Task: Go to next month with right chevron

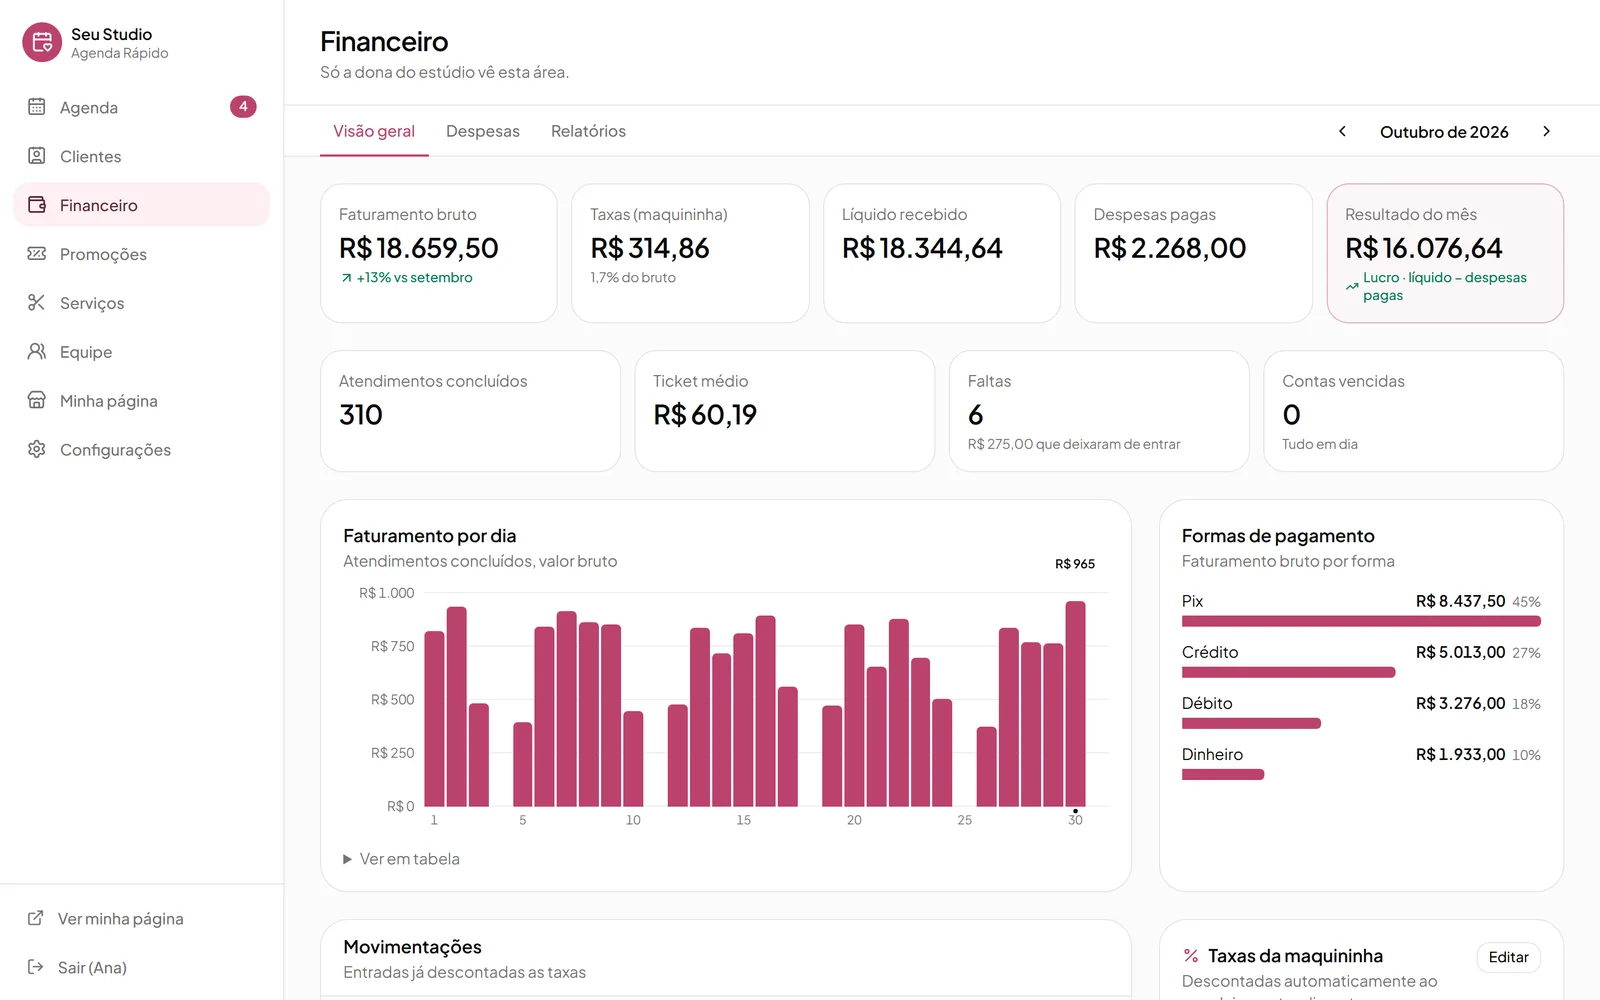Action: click(x=1546, y=131)
